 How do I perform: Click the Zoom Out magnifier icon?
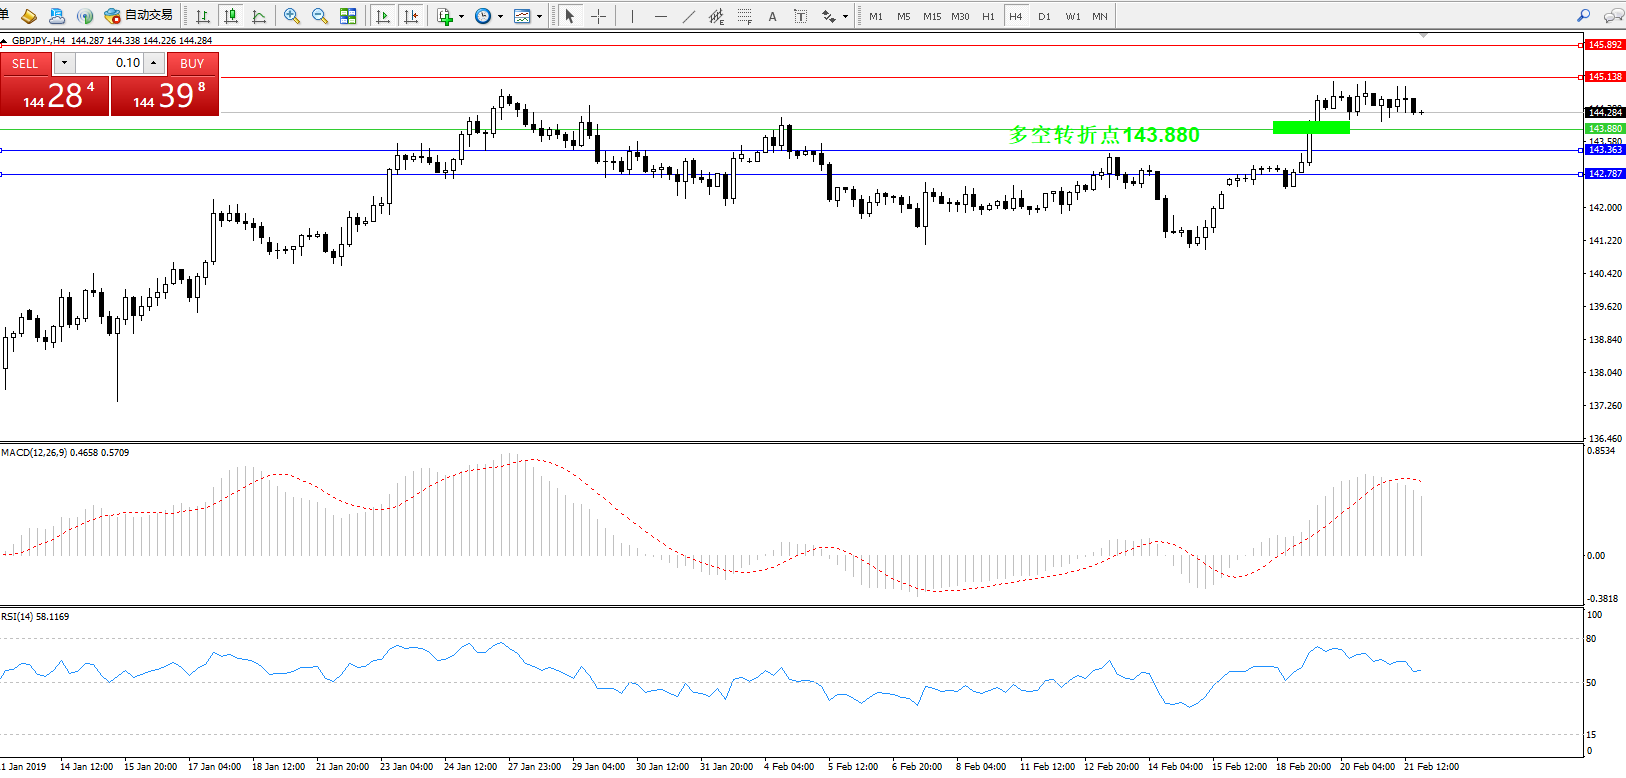tap(320, 16)
